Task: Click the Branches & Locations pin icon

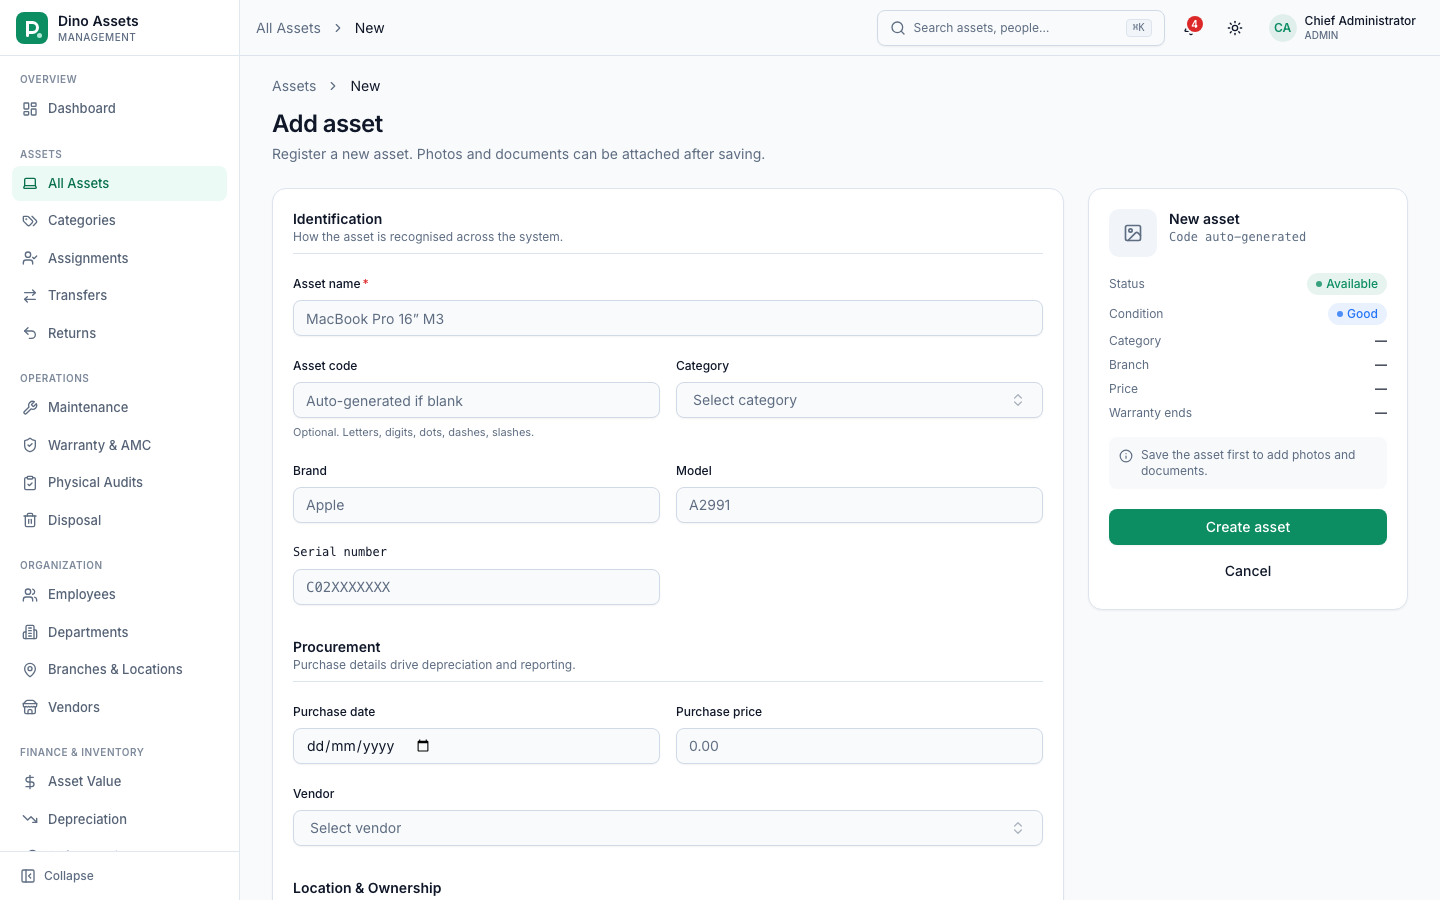Action: point(30,670)
